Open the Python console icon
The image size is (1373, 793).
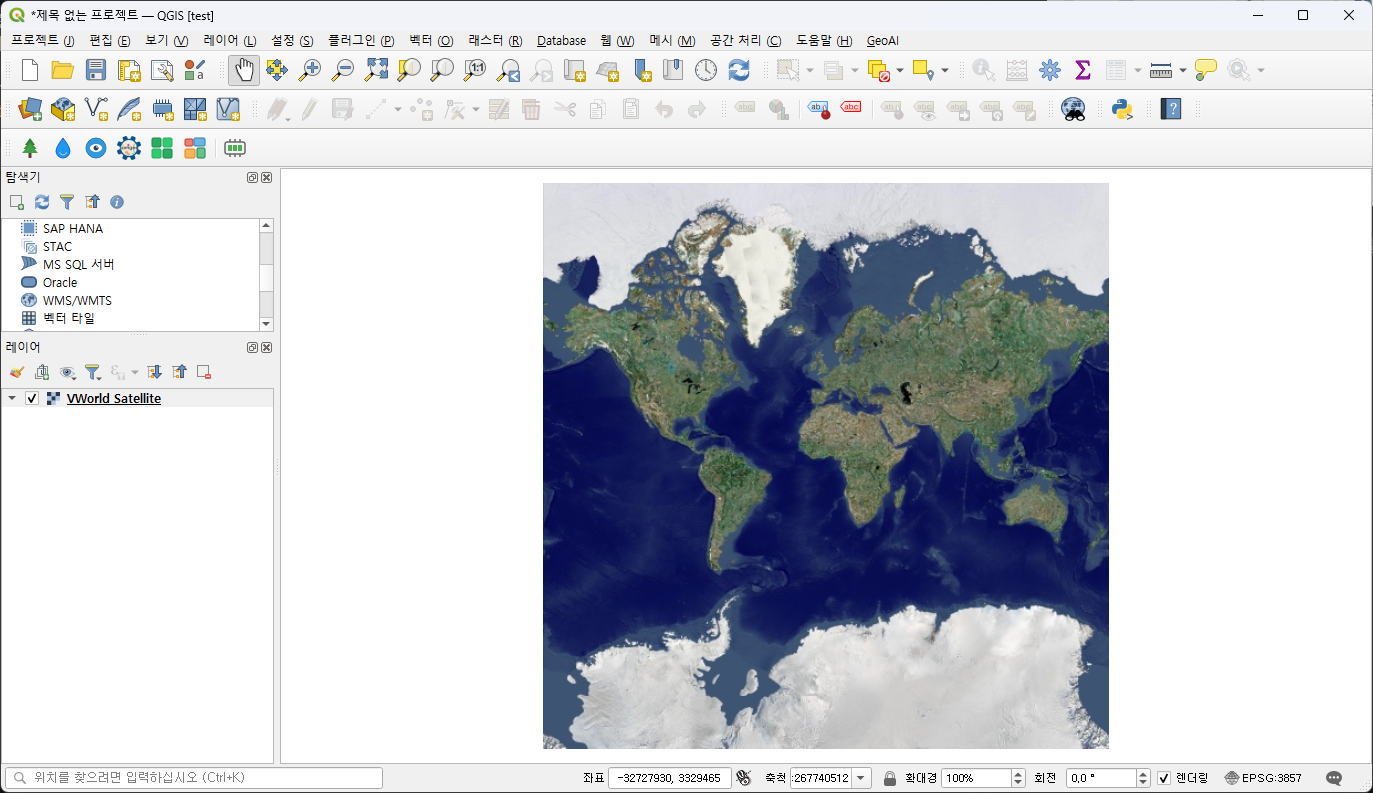[1121, 109]
